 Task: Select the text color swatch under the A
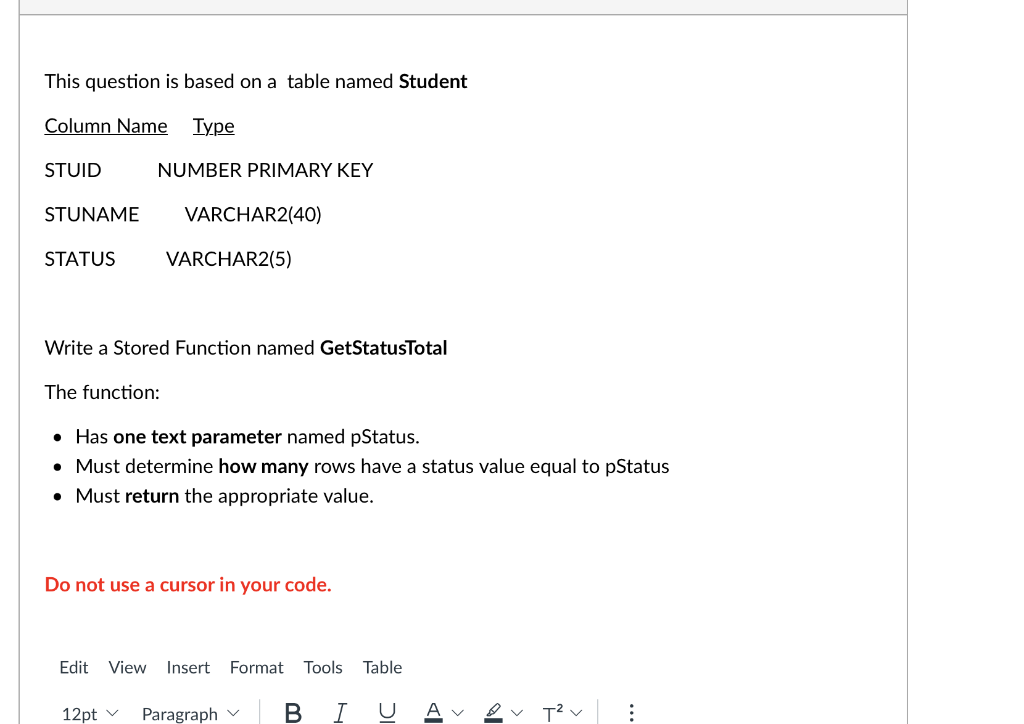pos(432,718)
